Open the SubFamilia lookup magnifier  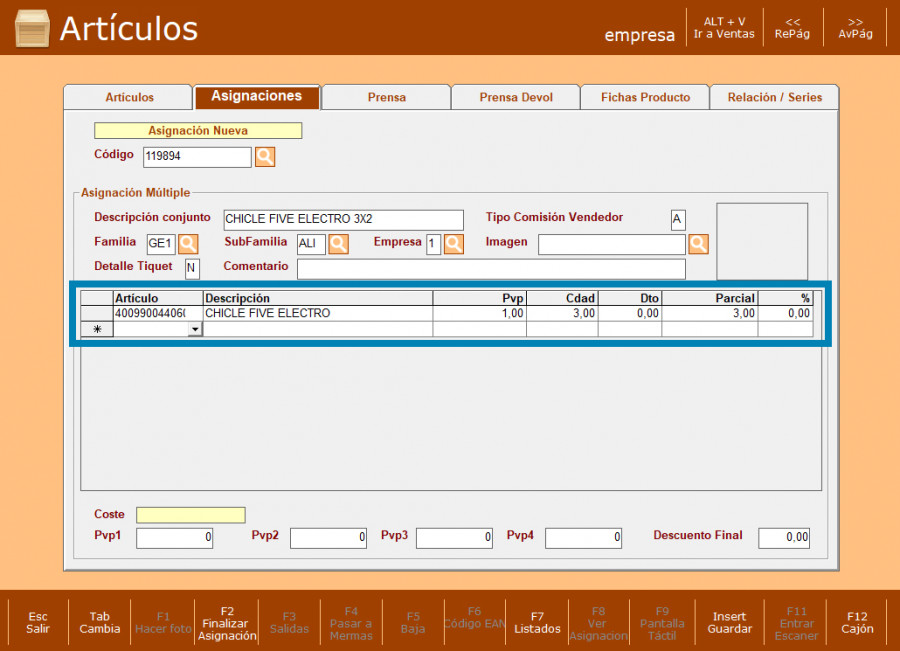pos(338,243)
